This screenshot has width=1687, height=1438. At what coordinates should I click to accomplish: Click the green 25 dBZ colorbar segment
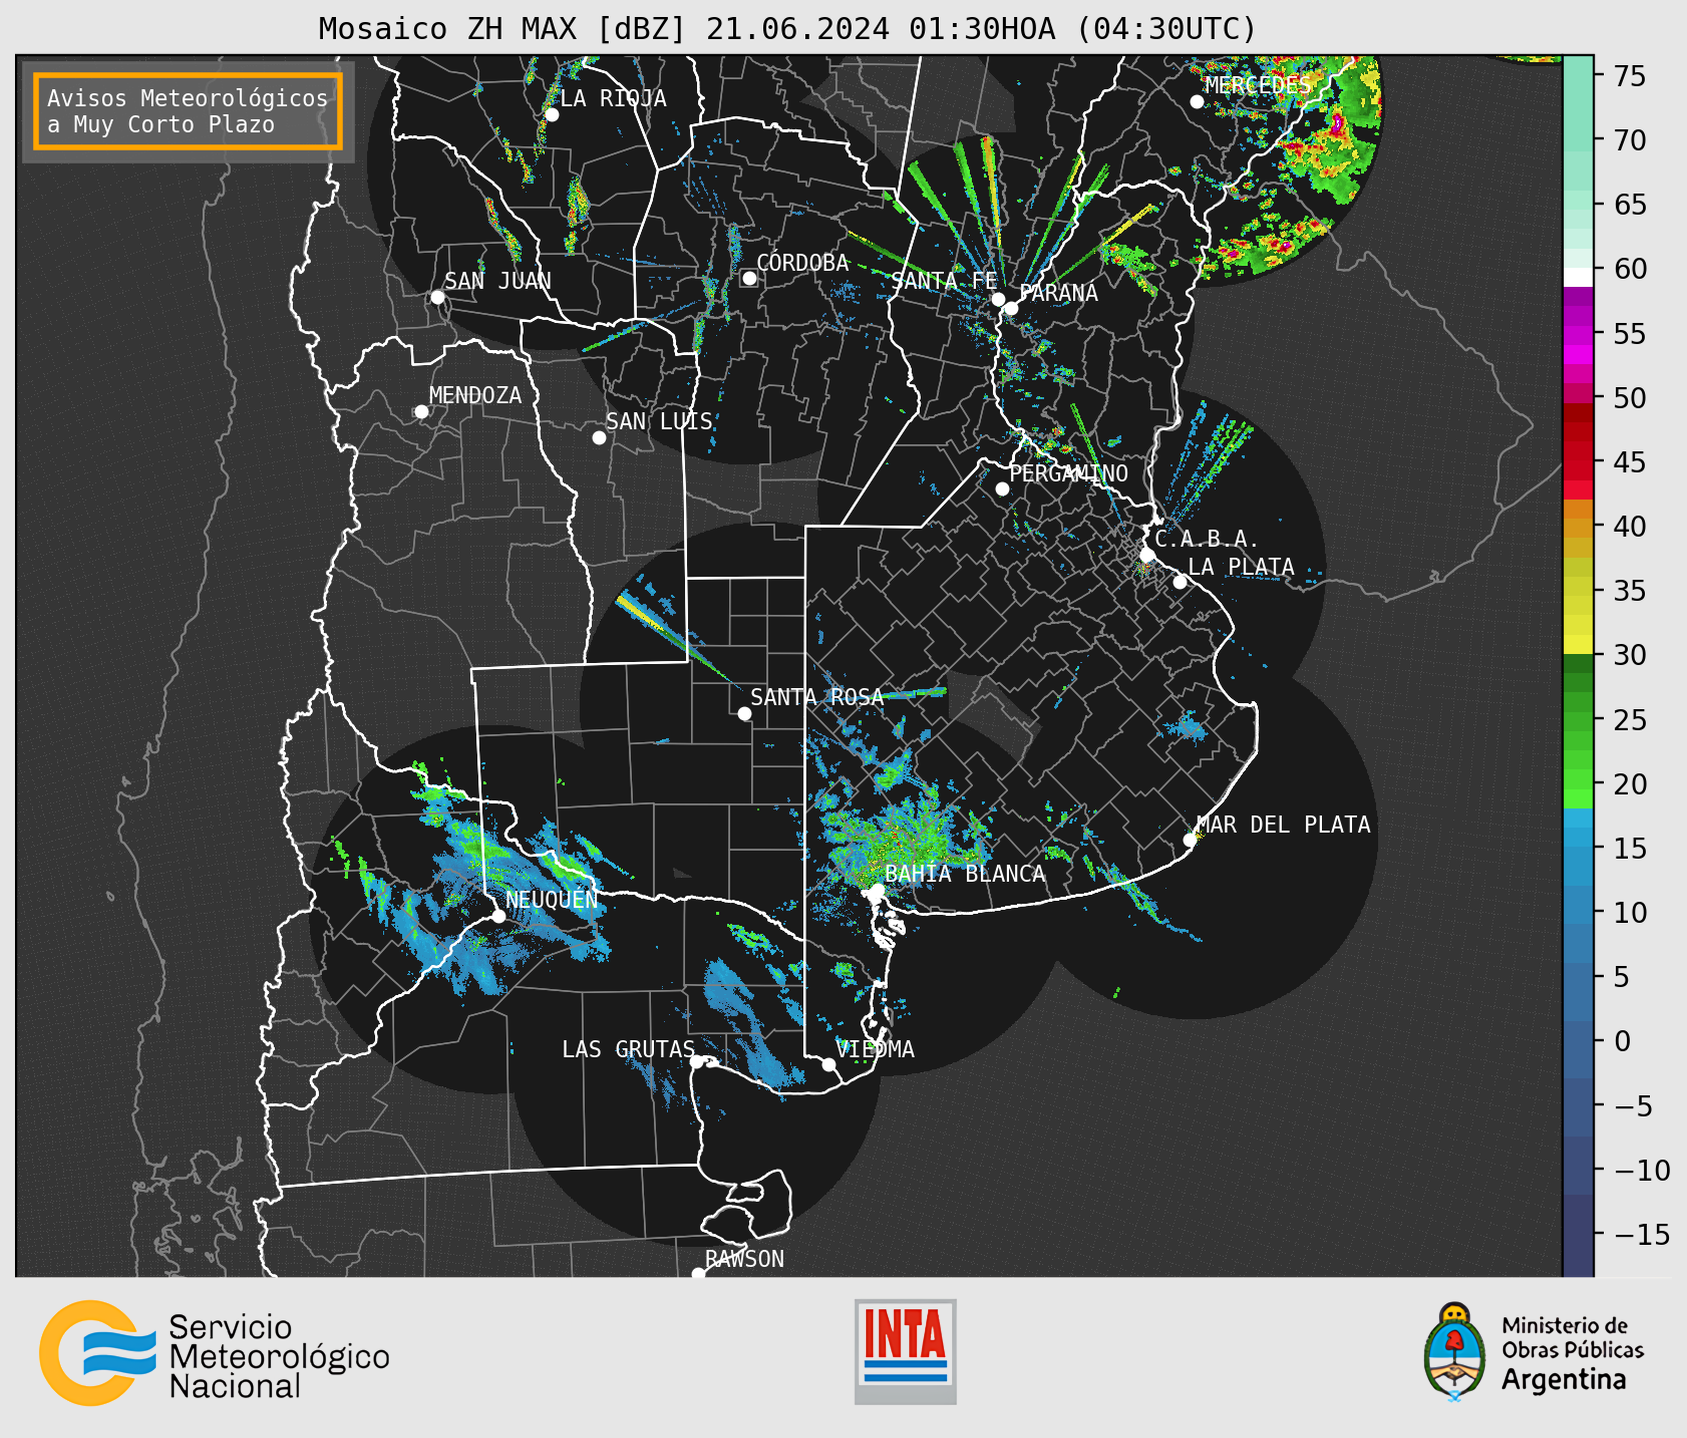click(x=1578, y=720)
